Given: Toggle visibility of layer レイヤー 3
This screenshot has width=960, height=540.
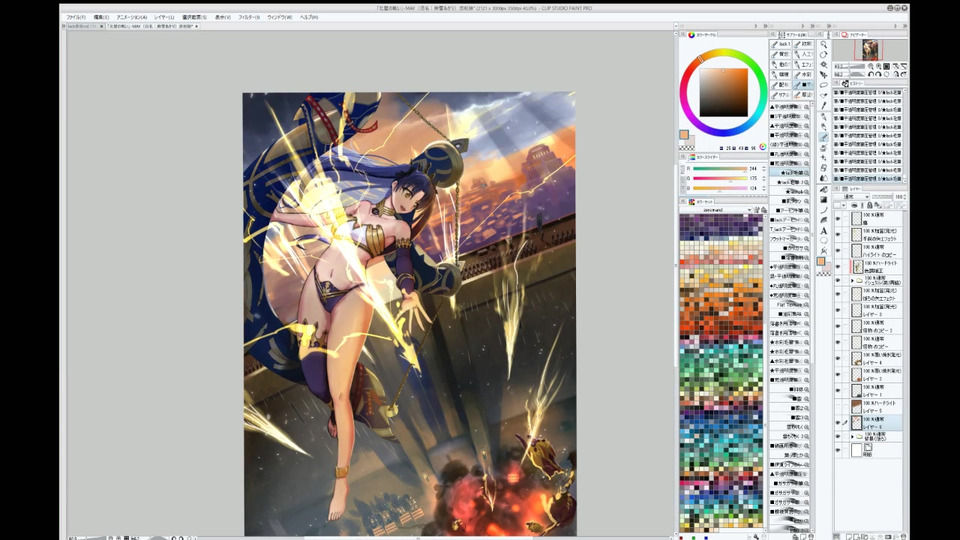Looking at the screenshot, I should [x=838, y=310].
